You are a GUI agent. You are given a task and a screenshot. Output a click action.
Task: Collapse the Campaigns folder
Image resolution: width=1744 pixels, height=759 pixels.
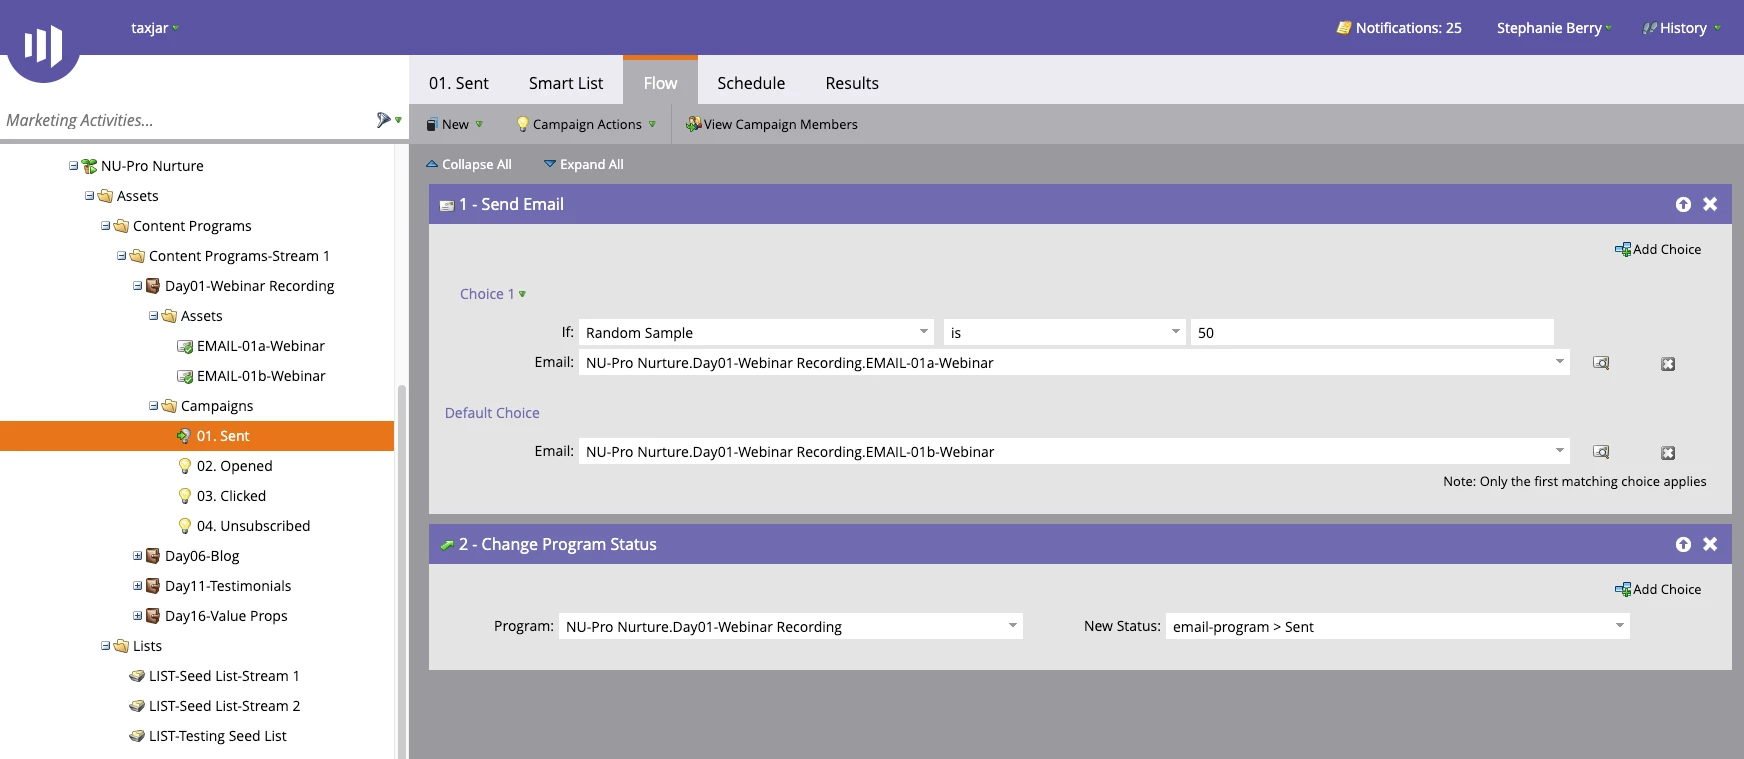tap(153, 406)
